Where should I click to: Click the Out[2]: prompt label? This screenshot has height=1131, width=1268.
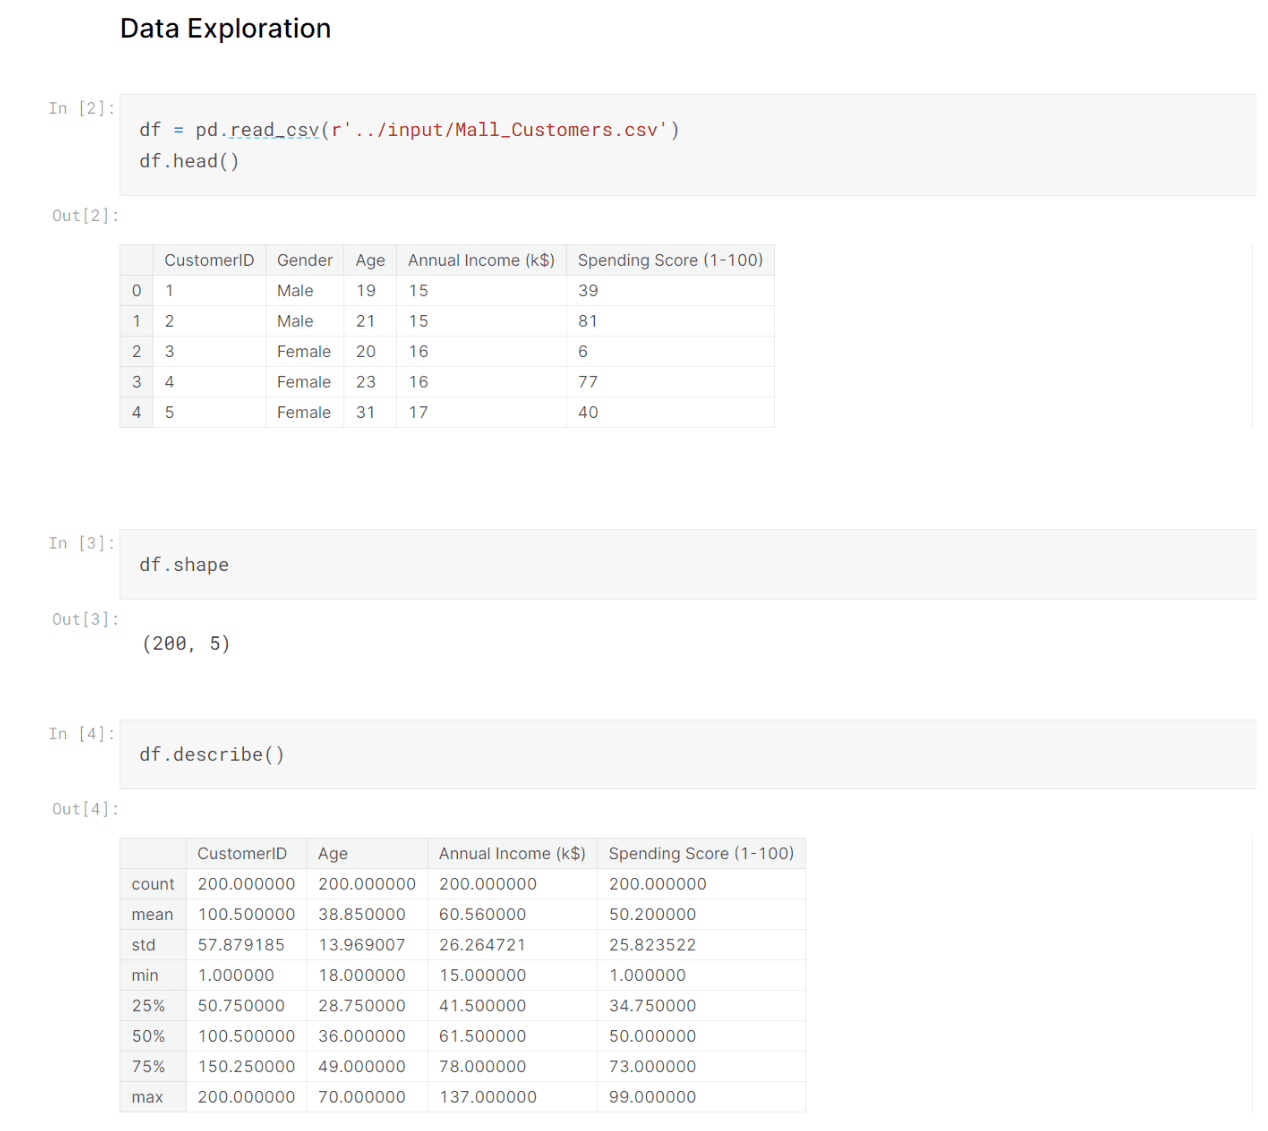[84, 215]
